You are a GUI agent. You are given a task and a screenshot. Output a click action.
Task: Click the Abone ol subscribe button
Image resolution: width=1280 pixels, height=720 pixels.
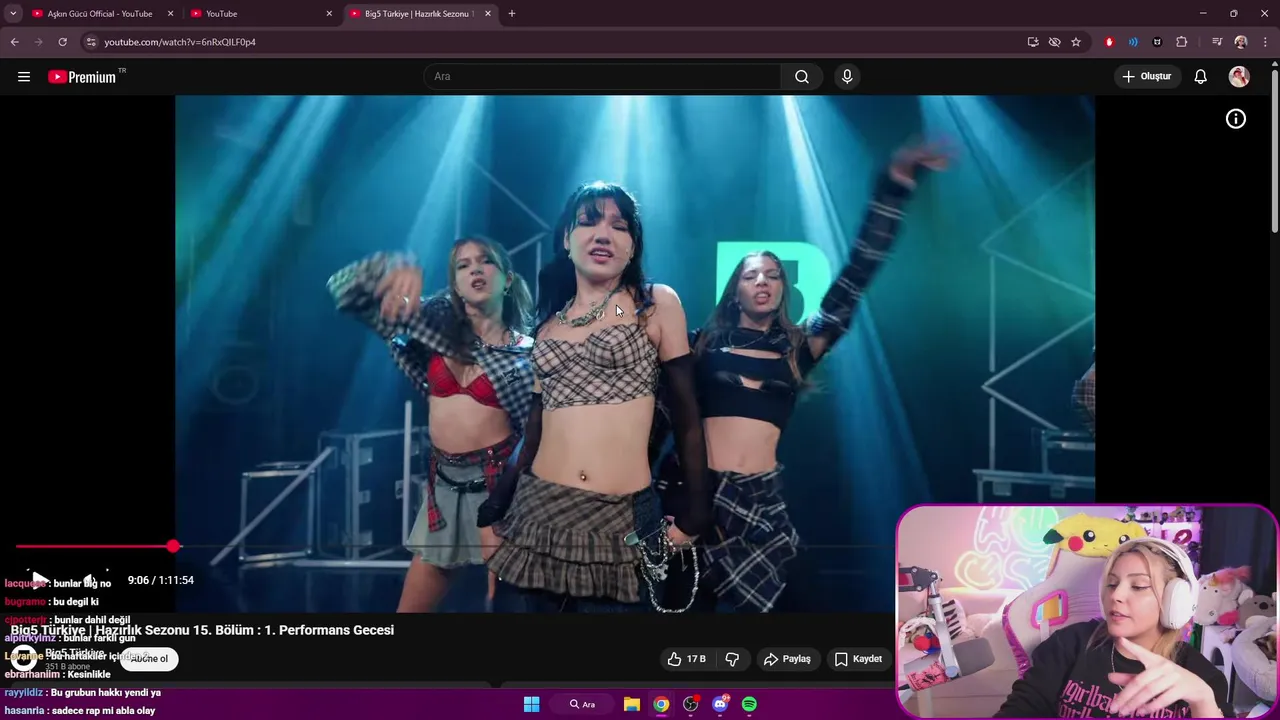tap(149, 658)
